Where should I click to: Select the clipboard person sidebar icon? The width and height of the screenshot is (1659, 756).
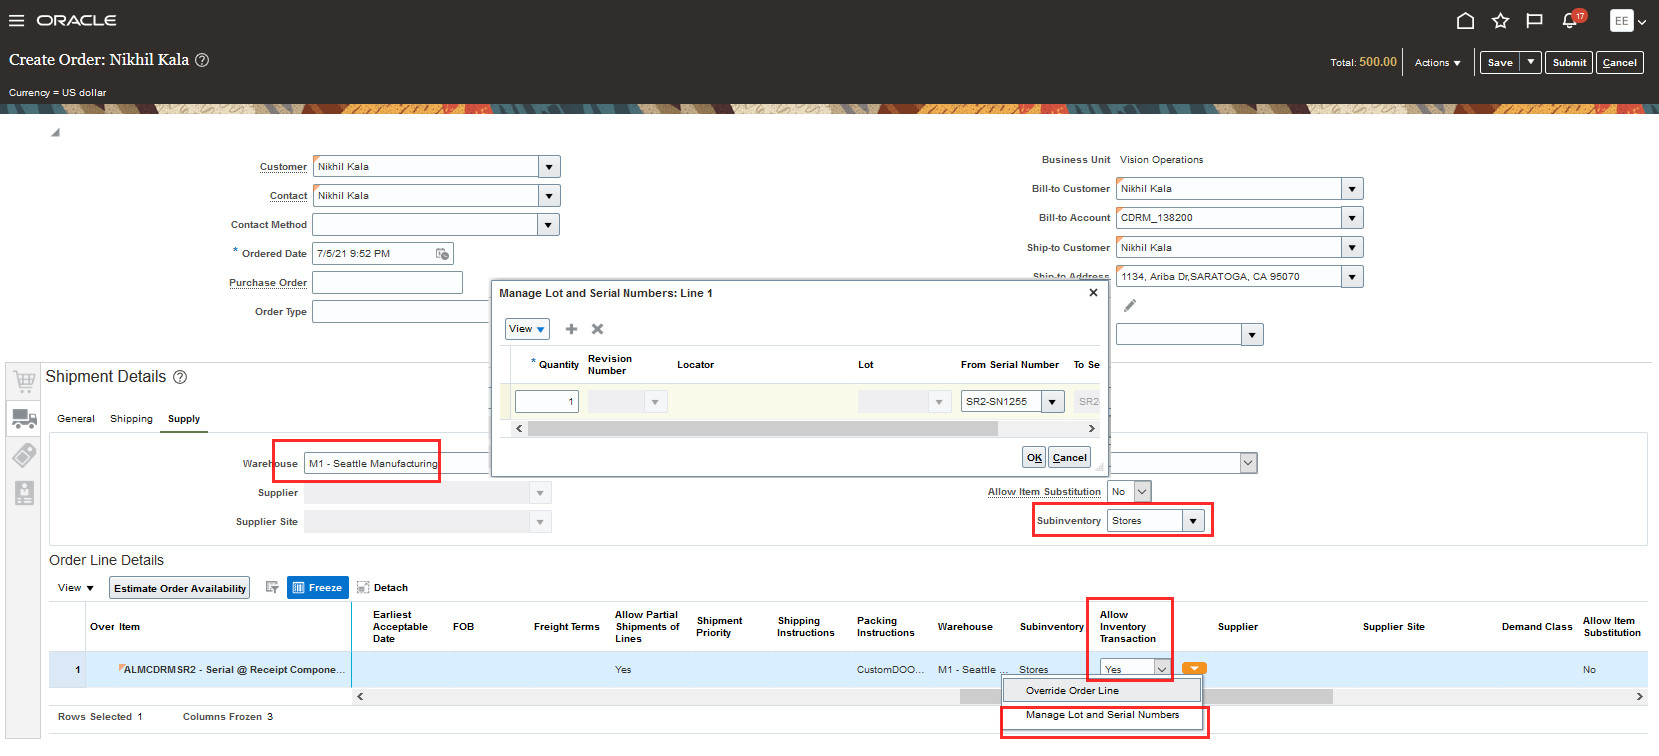25,492
